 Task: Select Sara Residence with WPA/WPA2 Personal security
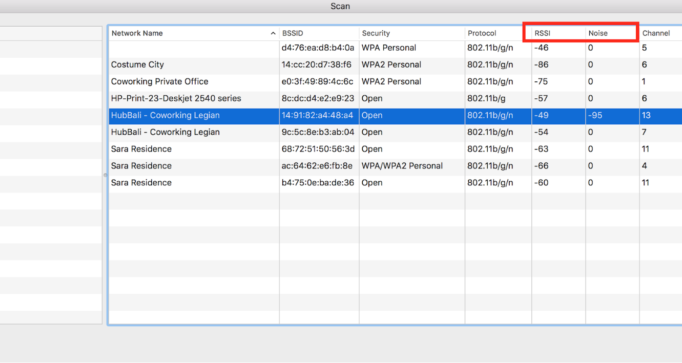(395, 166)
